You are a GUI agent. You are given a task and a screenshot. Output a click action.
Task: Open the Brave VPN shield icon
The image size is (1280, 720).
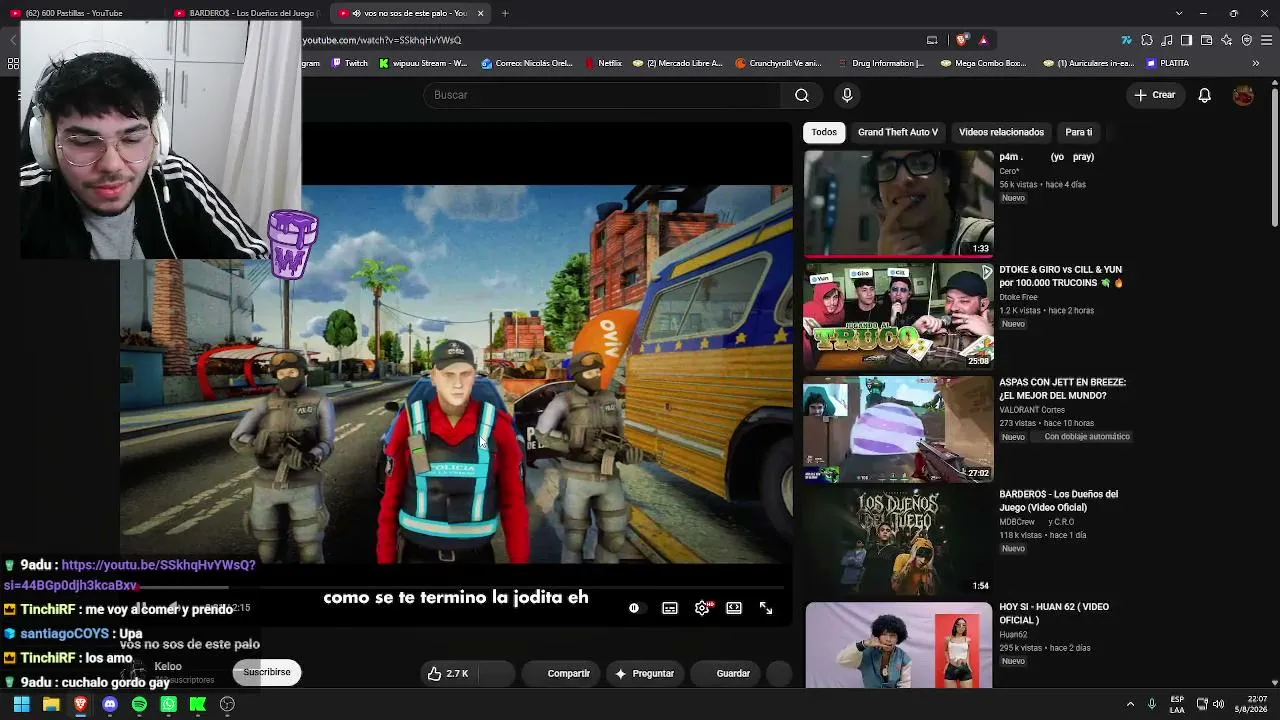[1247, 40]
